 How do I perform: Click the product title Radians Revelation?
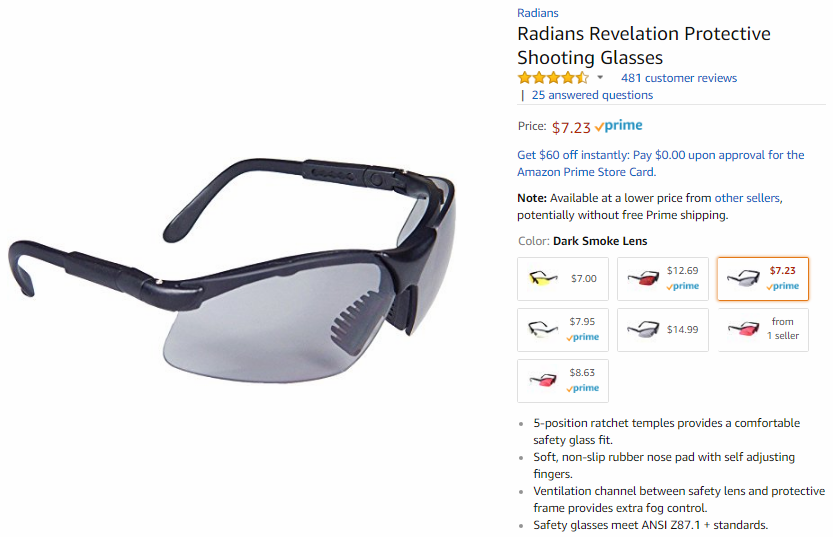pos(643,46)
